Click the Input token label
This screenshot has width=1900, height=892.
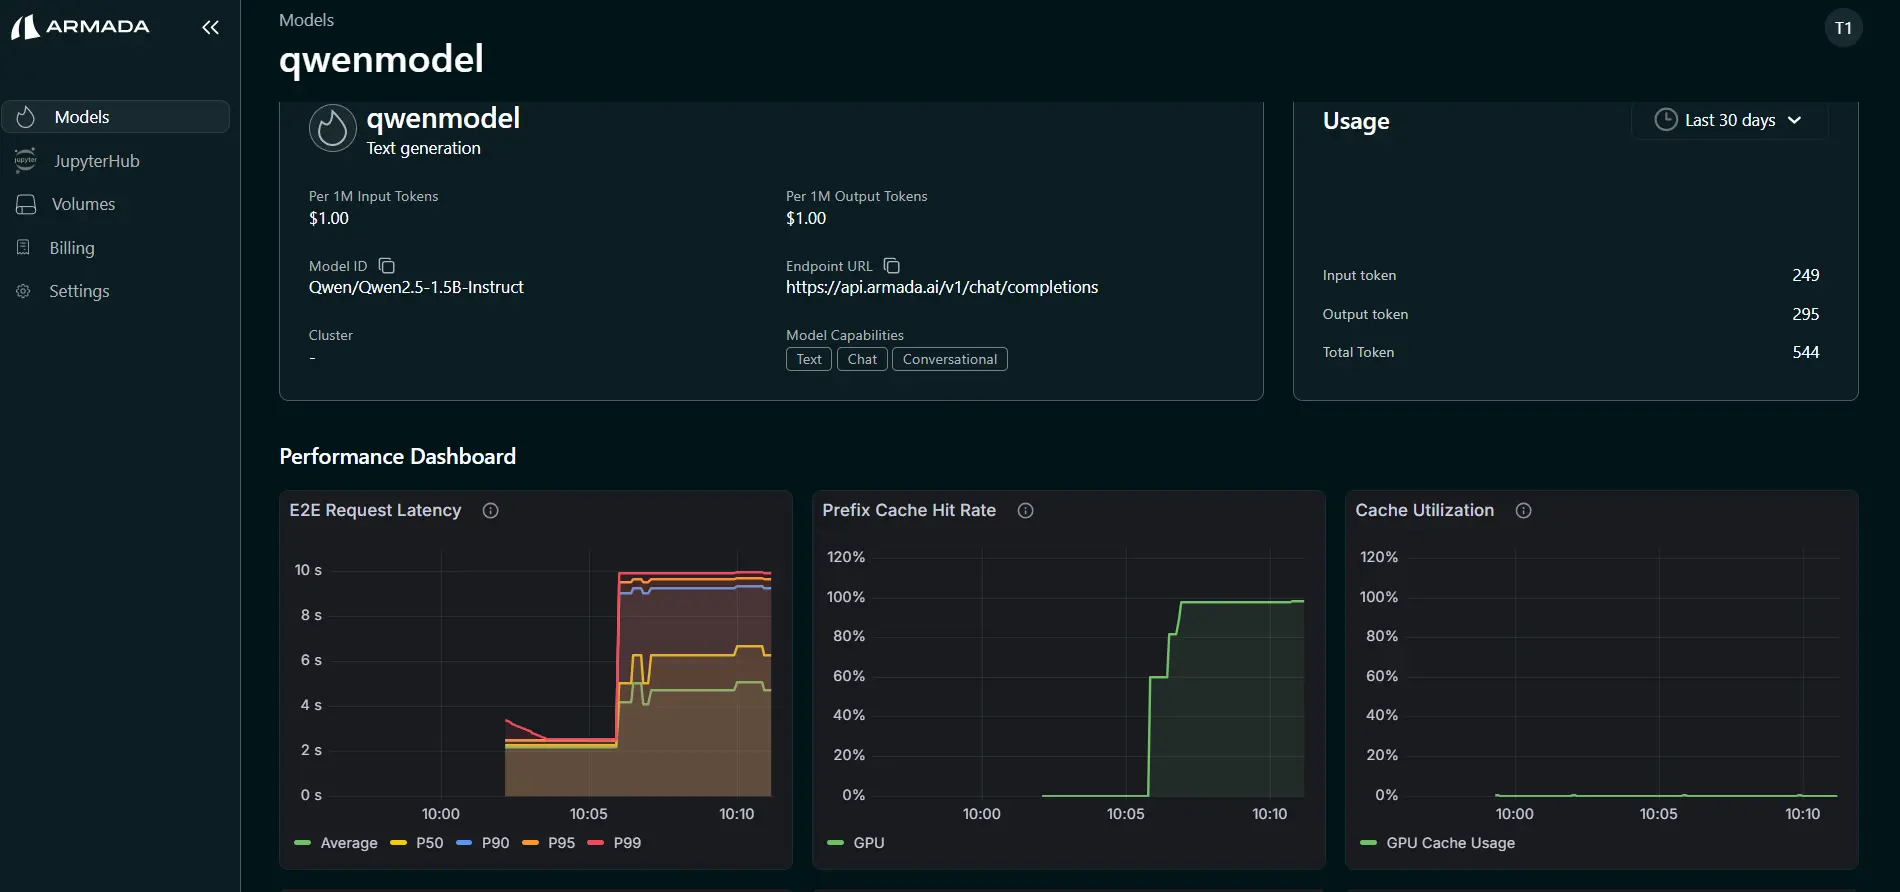[x=1359, y=275]
